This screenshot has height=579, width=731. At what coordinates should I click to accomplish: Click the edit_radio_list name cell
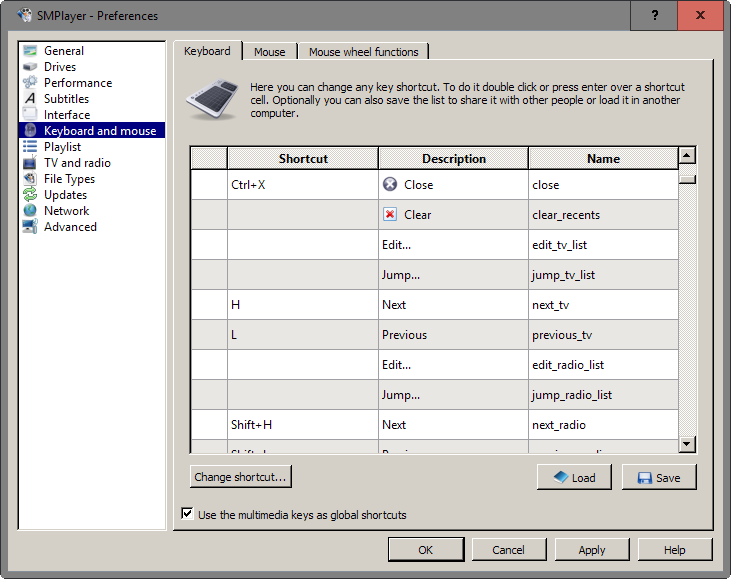point(603,365)
